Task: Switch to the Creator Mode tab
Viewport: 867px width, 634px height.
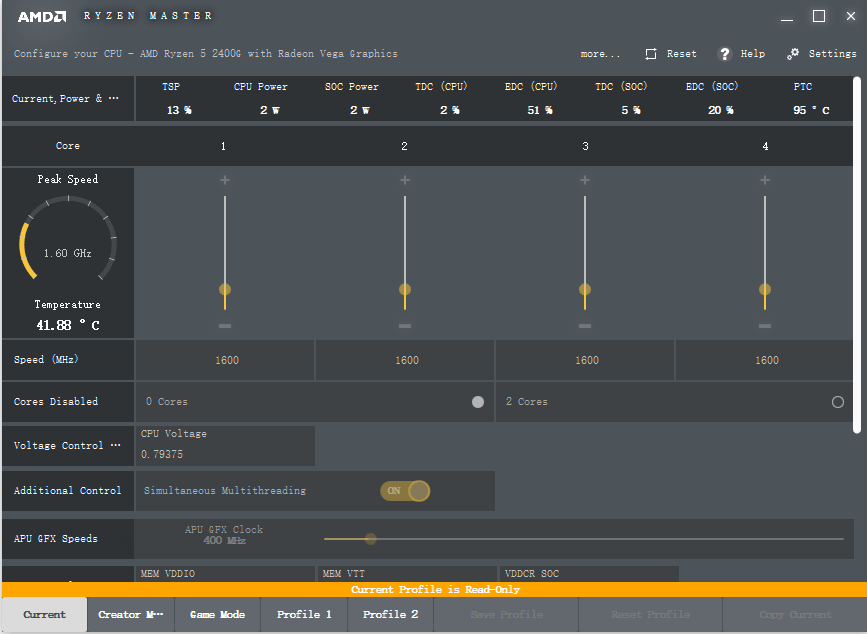Action: [130, 615]
